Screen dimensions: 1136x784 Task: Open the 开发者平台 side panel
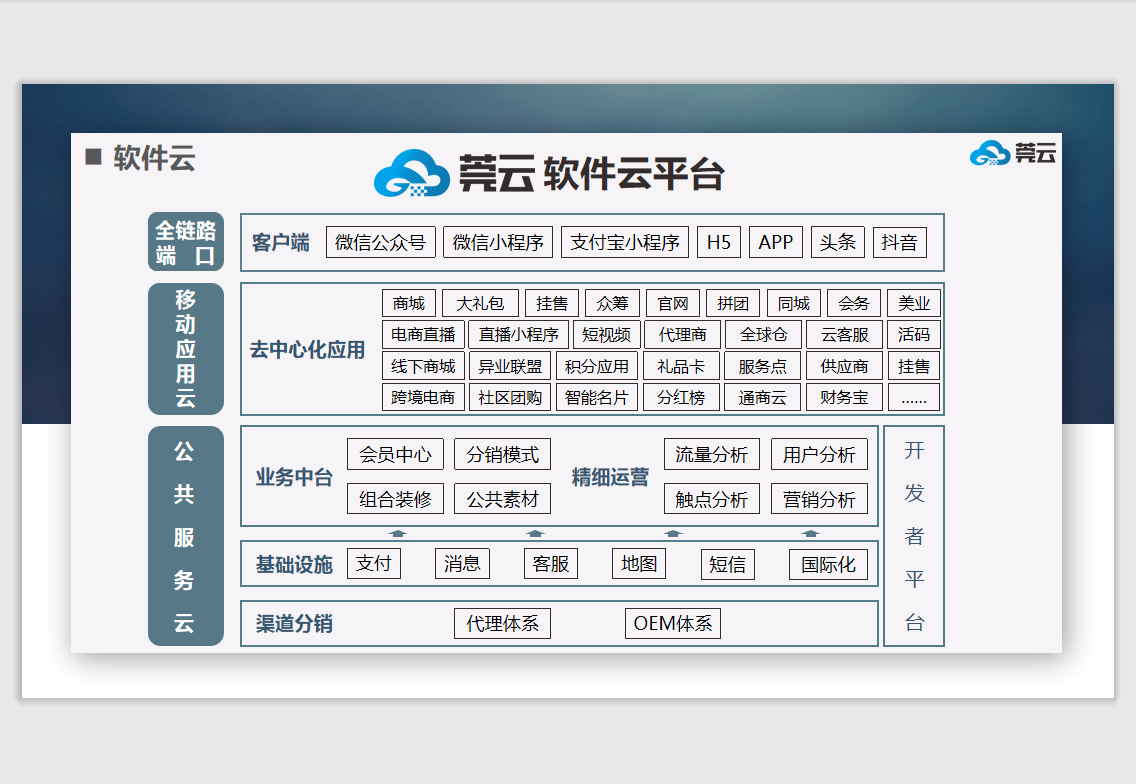pos(914,535)
